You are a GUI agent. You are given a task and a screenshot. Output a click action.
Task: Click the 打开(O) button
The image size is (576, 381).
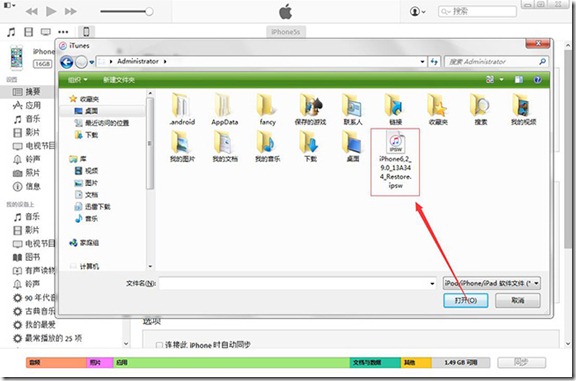point(466,301)
